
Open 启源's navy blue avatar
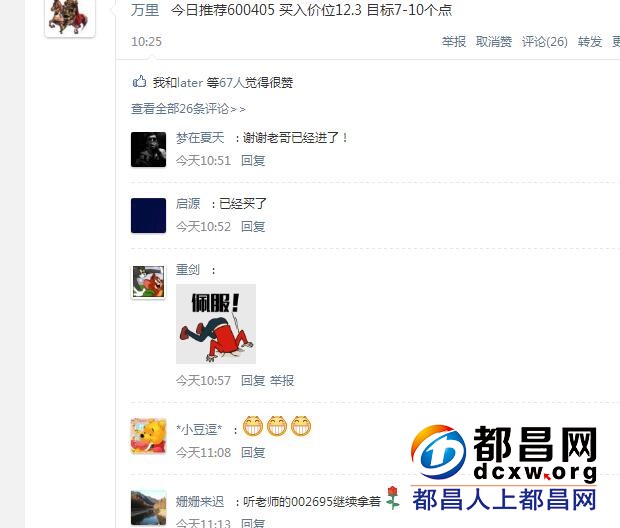148,216
